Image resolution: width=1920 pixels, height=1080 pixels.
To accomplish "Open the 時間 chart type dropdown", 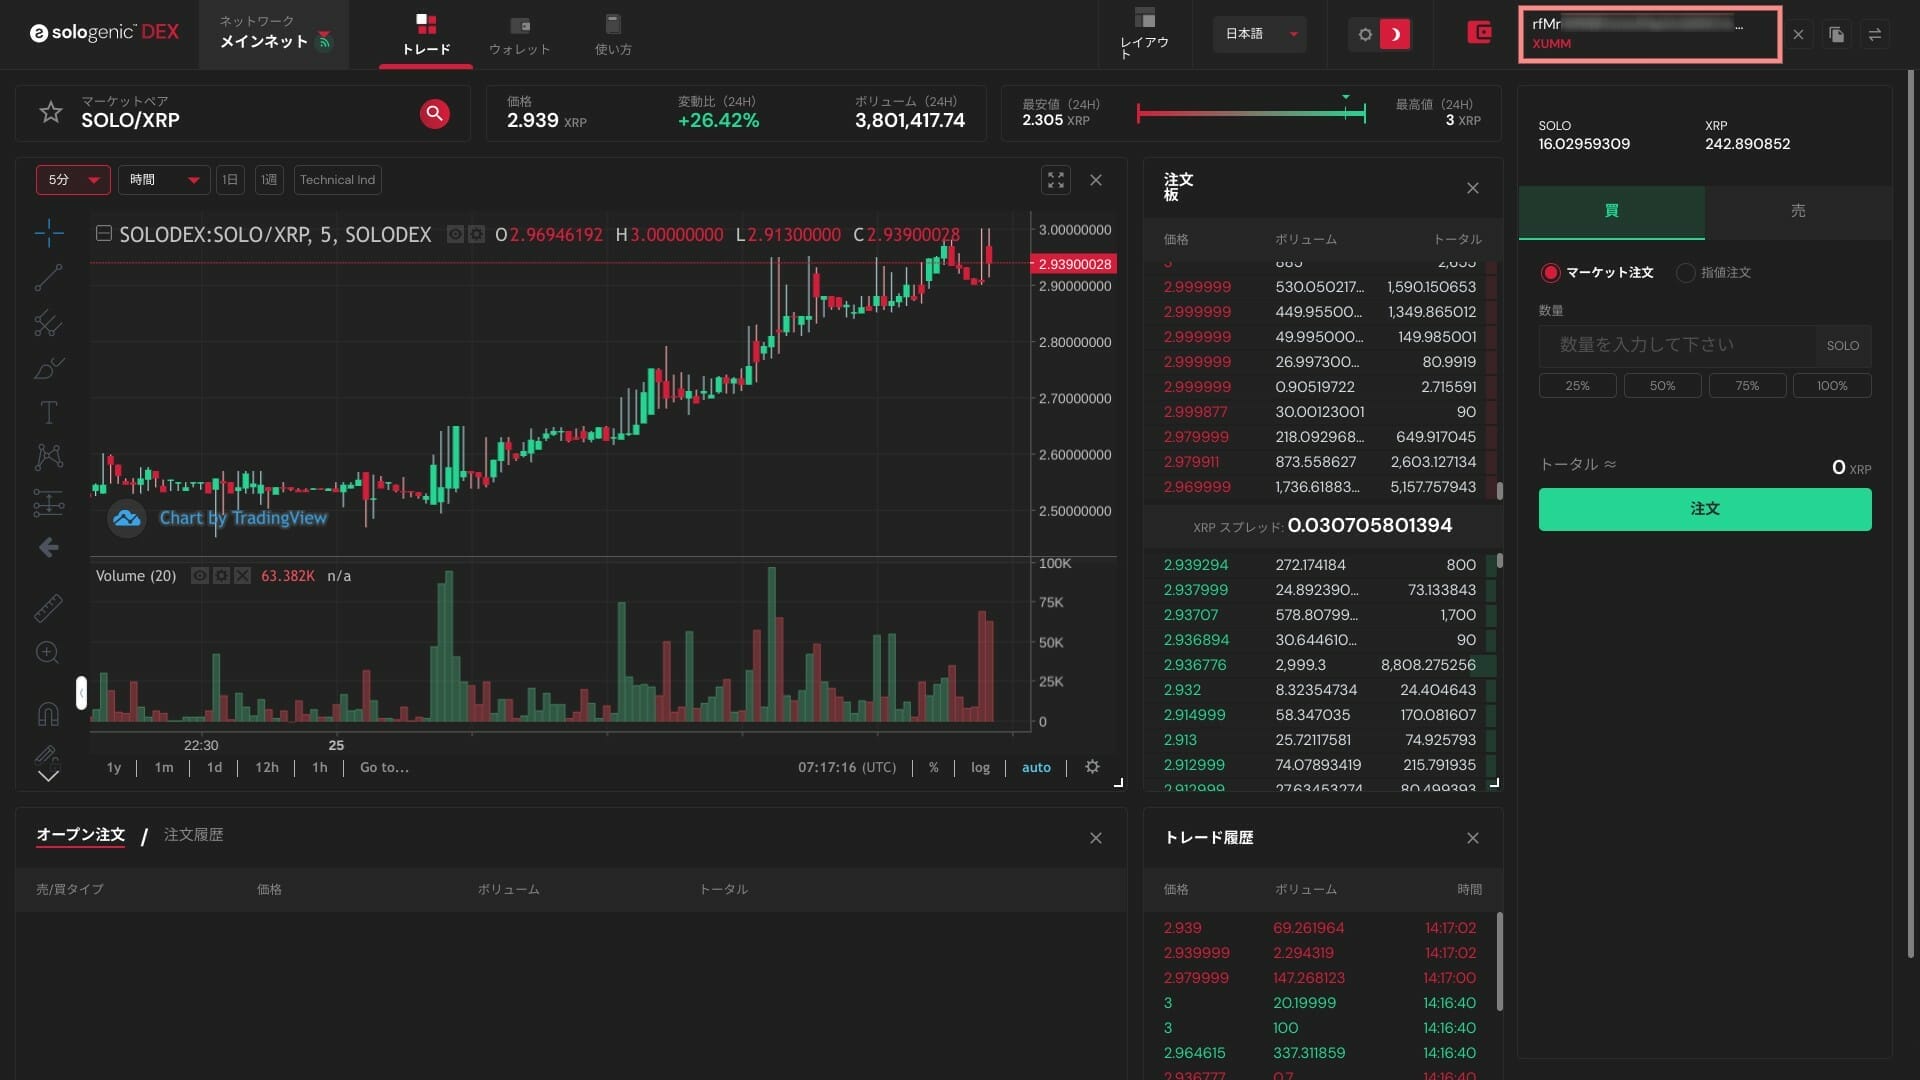I will coord(164,180).
